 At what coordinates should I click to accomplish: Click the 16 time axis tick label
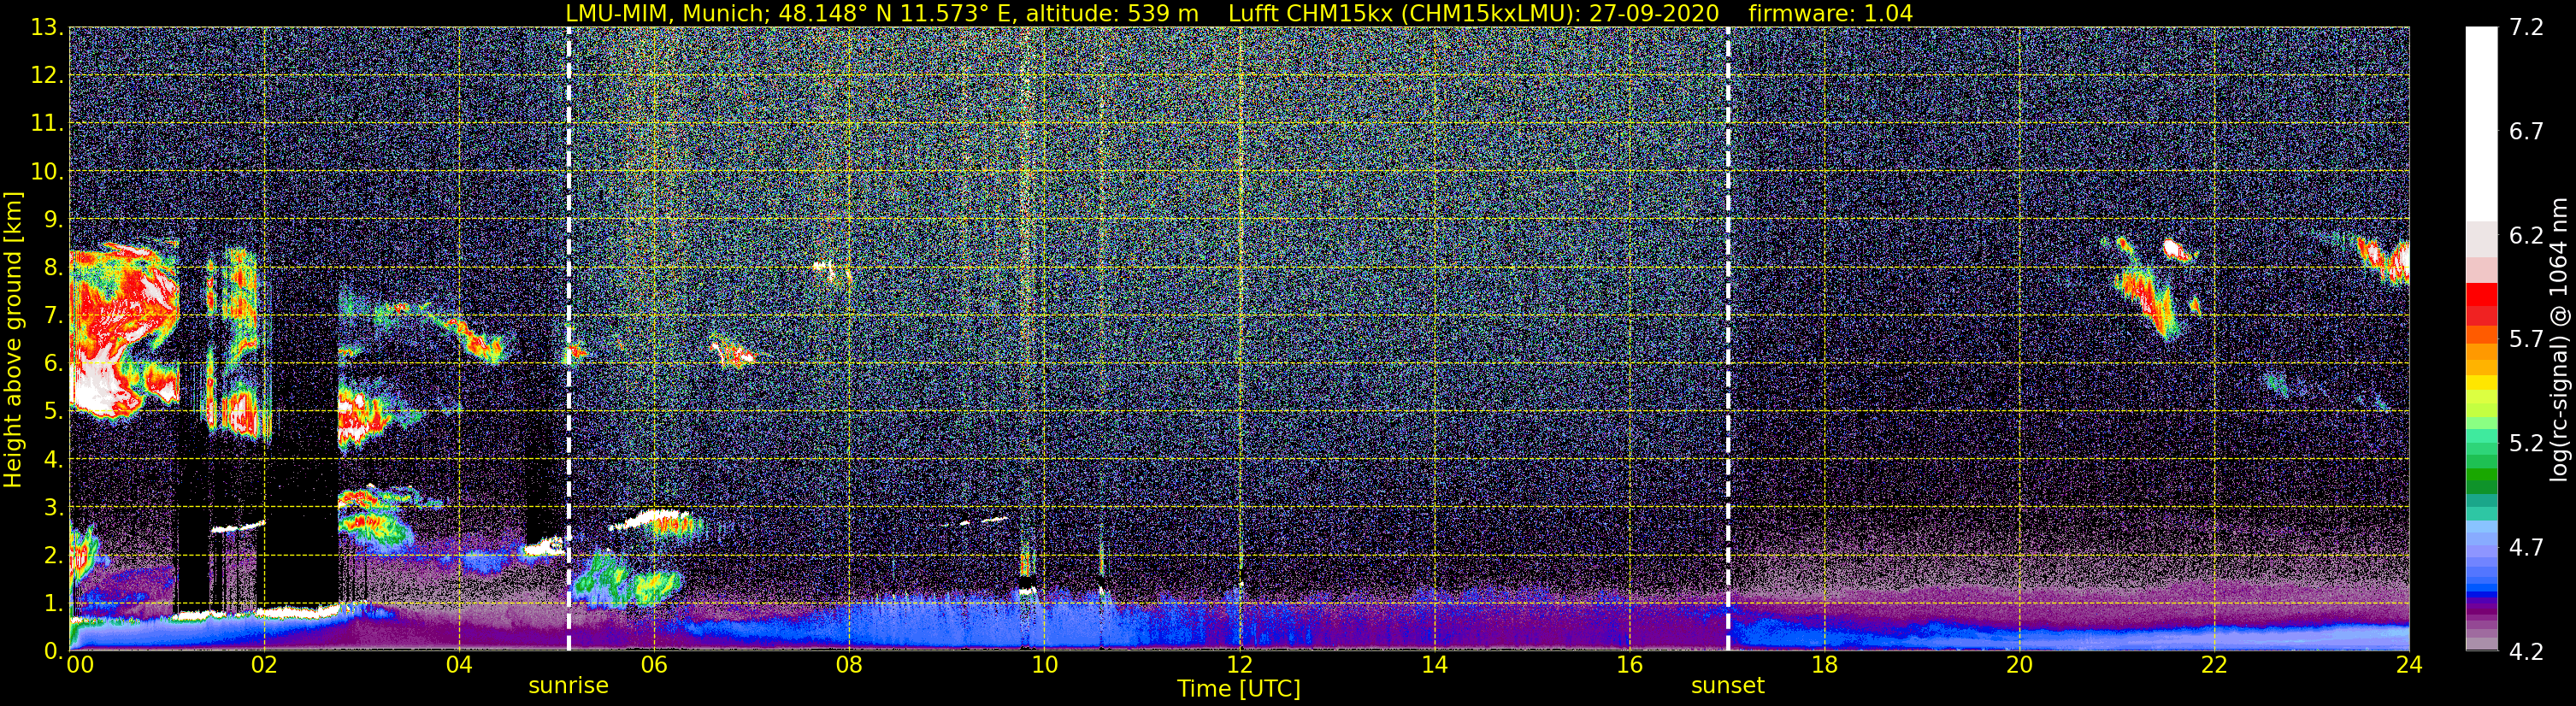(x=1629, y=665)
